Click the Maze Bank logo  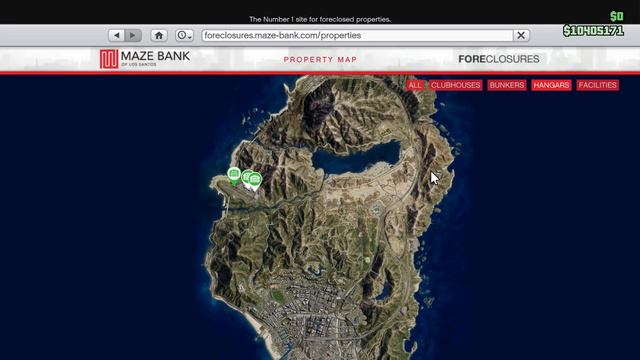(x=145, y=59)
